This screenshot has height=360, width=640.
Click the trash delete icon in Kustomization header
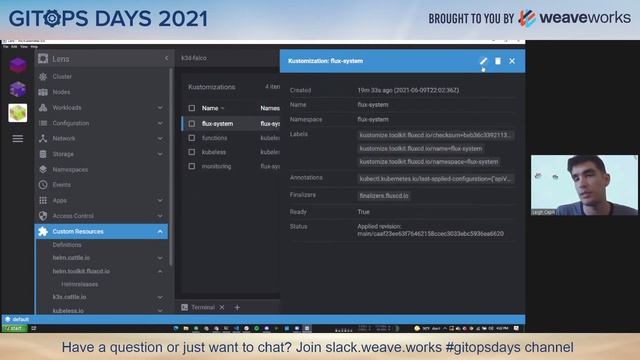tap(498, 61)
